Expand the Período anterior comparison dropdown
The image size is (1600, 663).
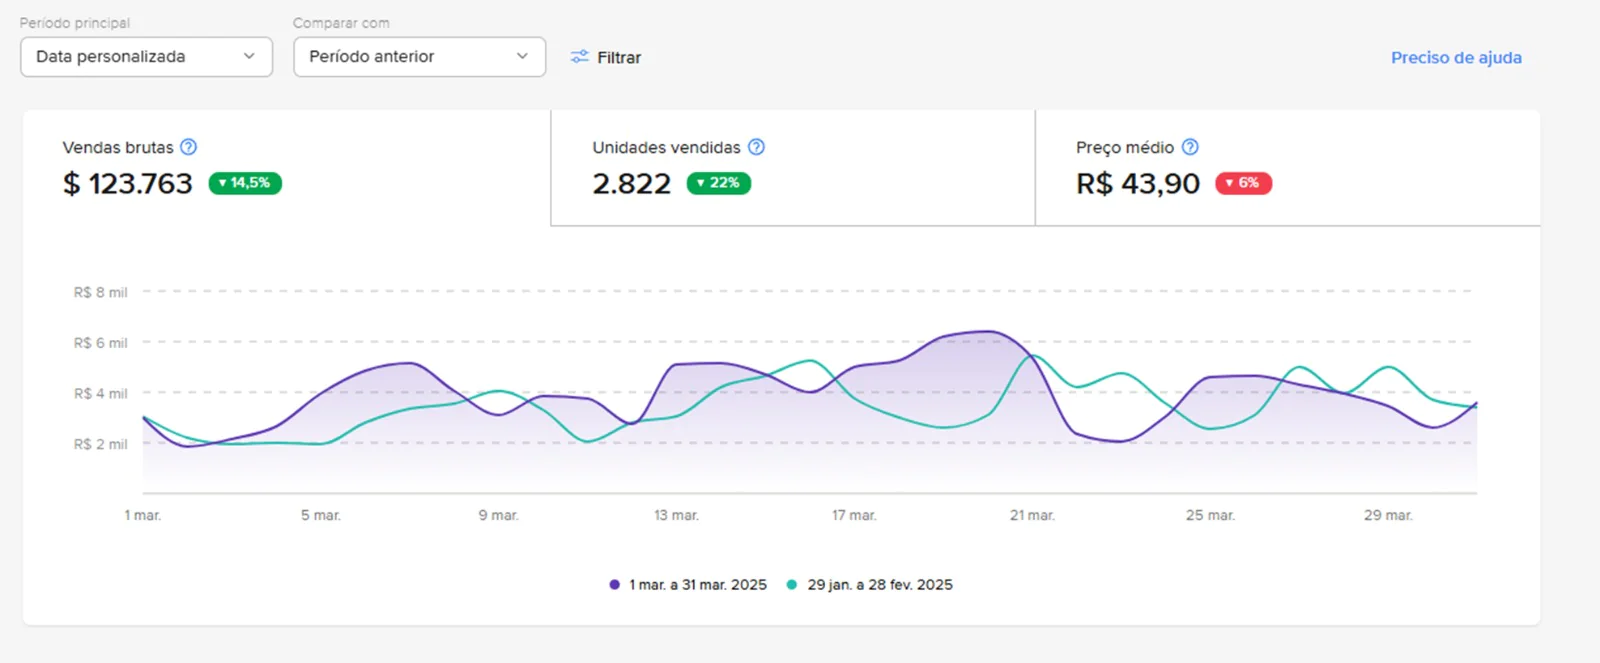coord(419,57)
